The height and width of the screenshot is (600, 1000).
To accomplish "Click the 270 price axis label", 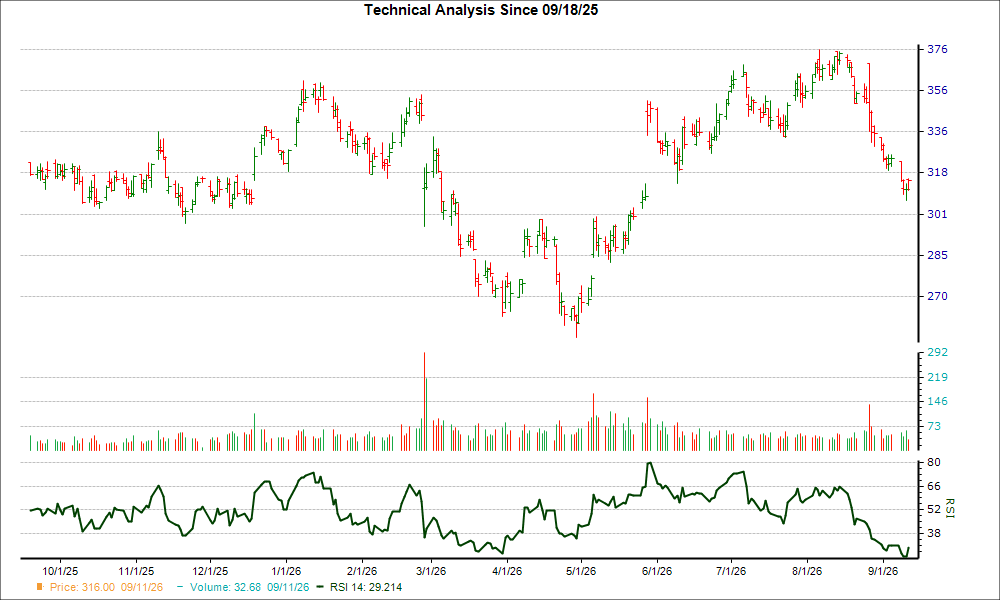I will [x=937, y=296].
